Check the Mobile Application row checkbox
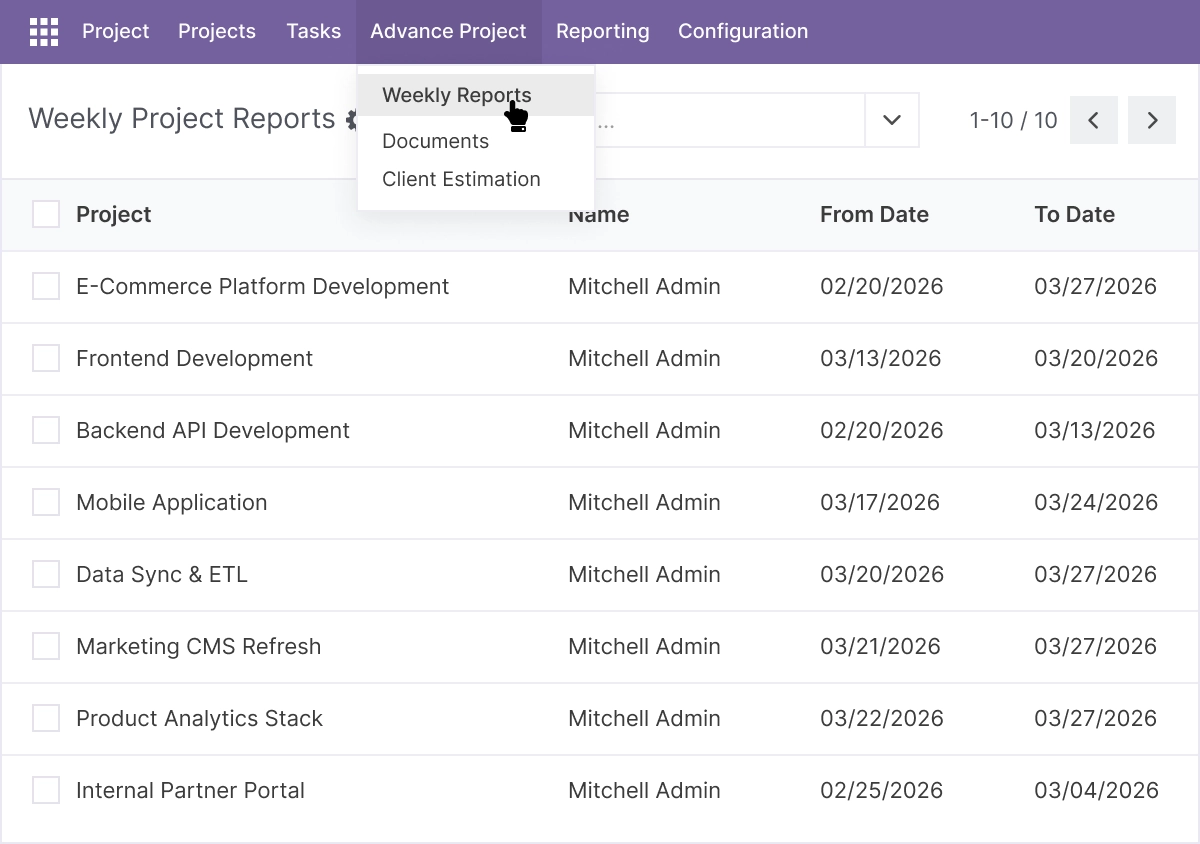The width and height of the screenshot is (1200, 844). click(46, 502)
